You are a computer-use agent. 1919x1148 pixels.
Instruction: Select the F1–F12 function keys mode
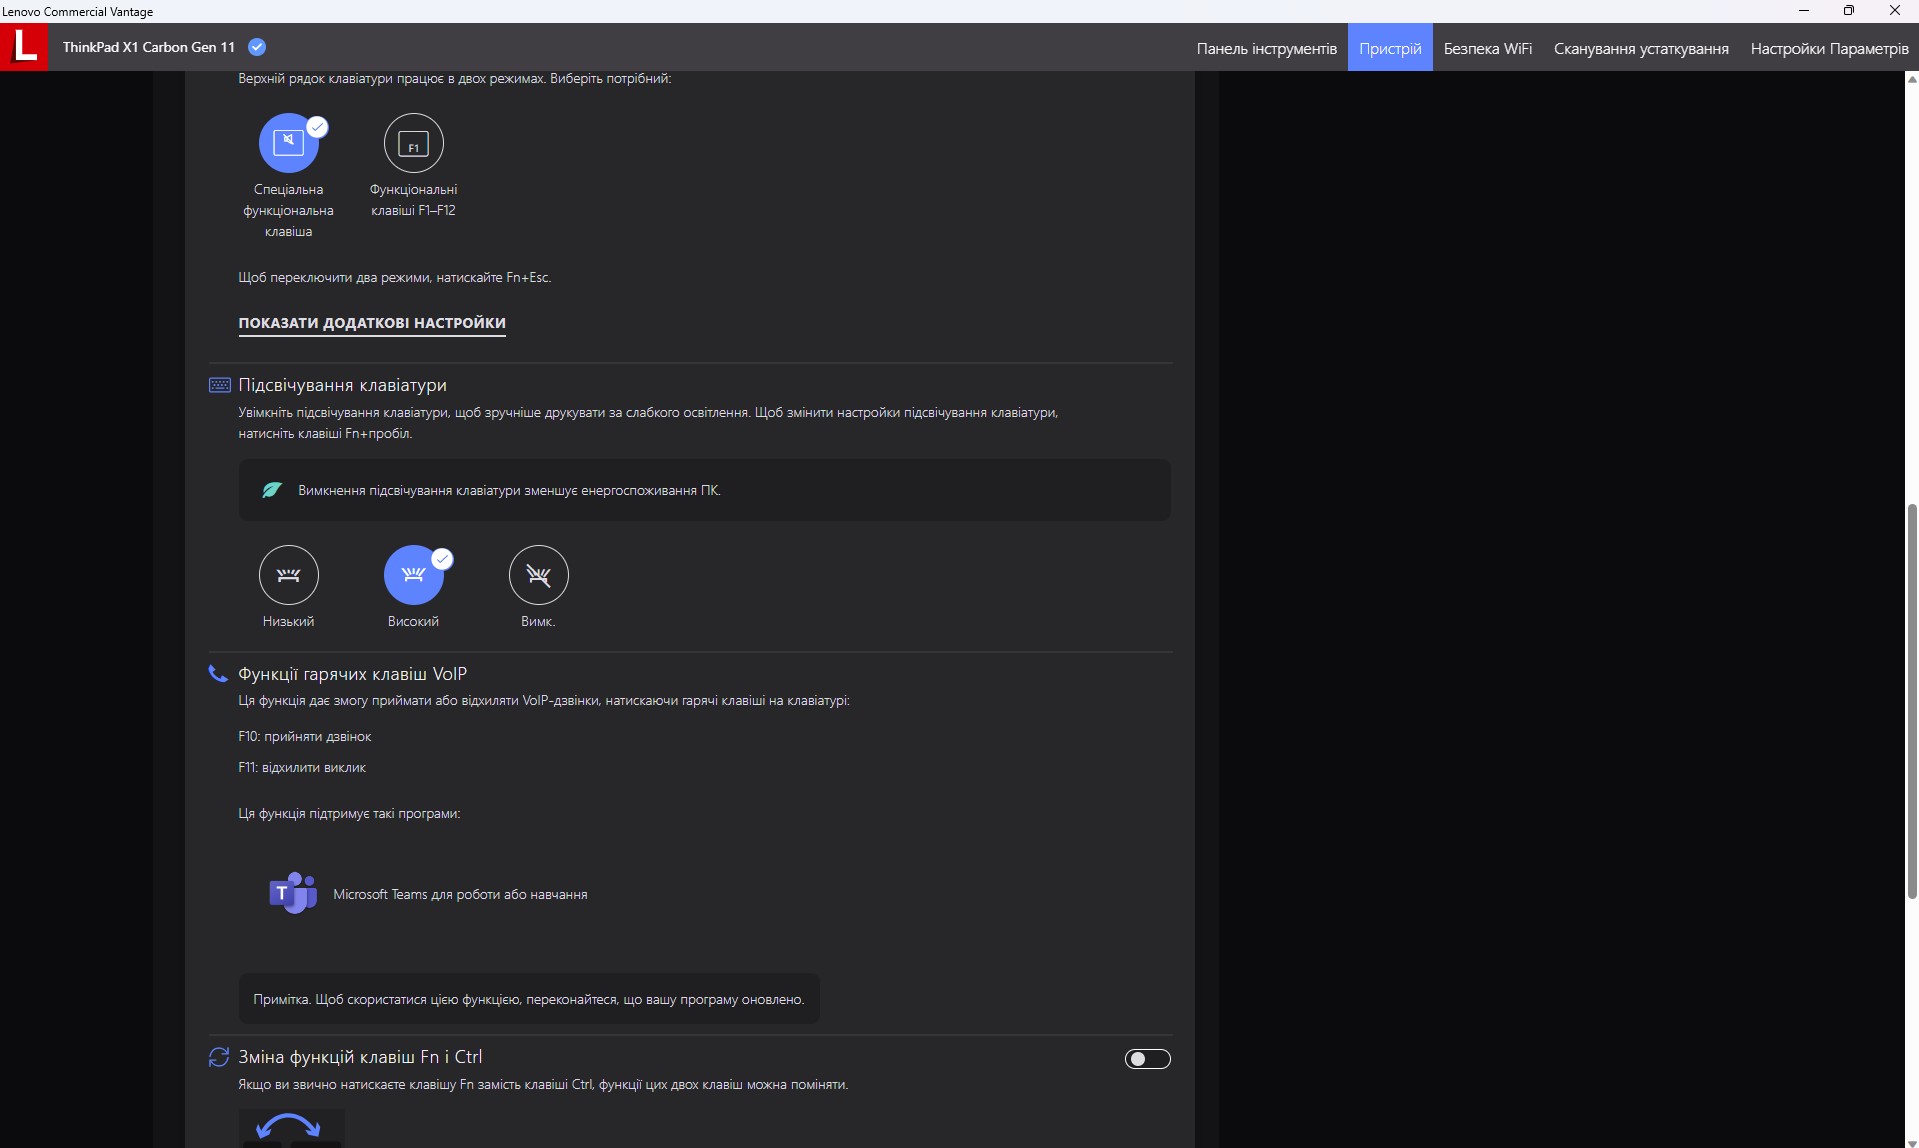(x=413, y=143)
